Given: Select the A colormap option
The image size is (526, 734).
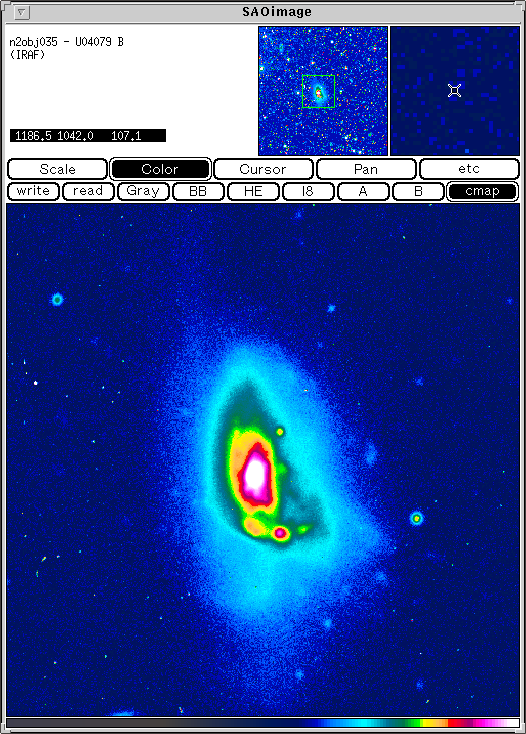Looking at the screenshot, I should pos(363,191).
